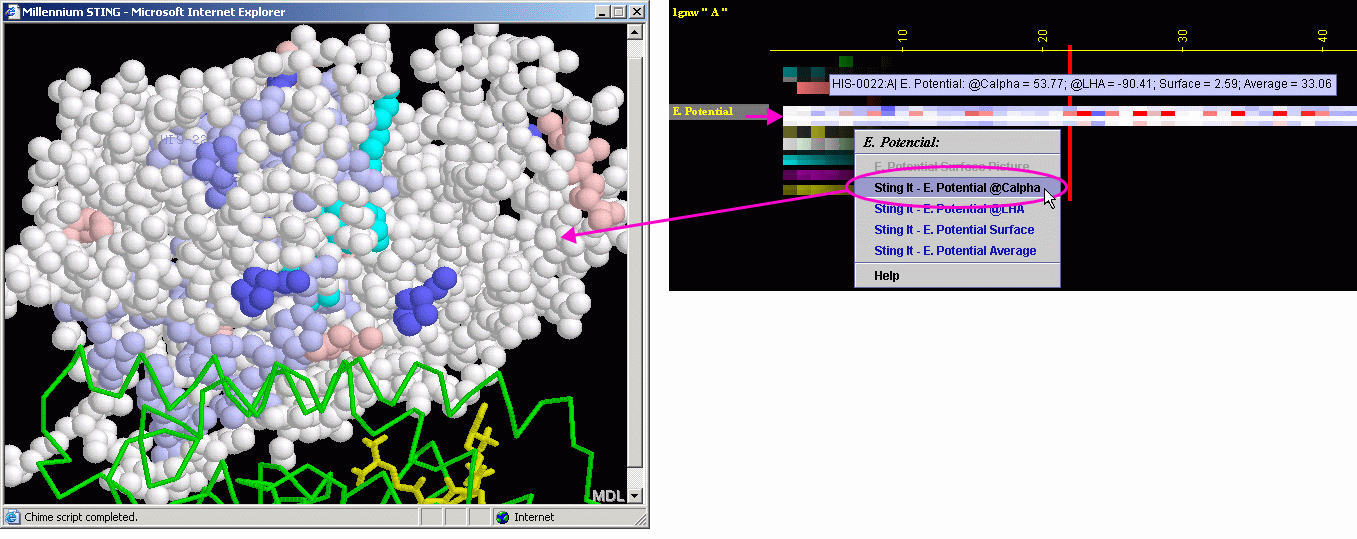
Task: Click the red residue position marker line
Action: tap(1070, 122)
